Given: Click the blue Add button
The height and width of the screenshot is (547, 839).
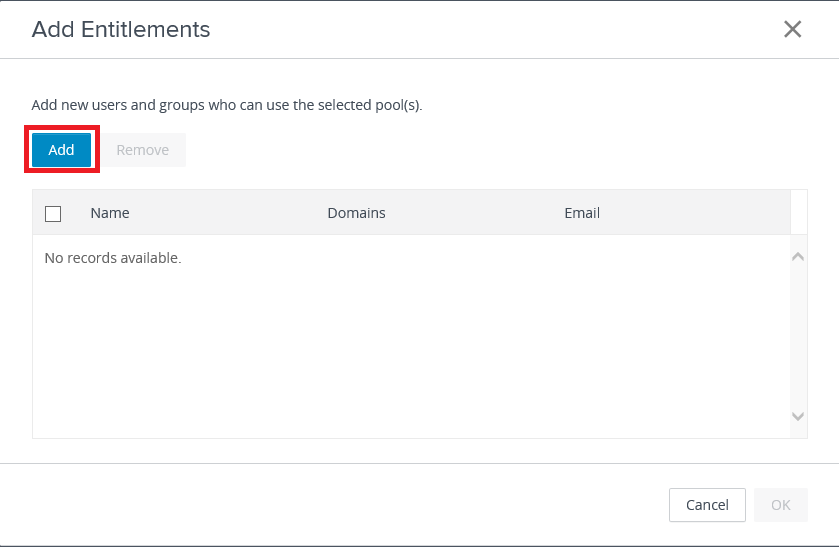Looking at the screenshot, I should [x=61, y=150].
